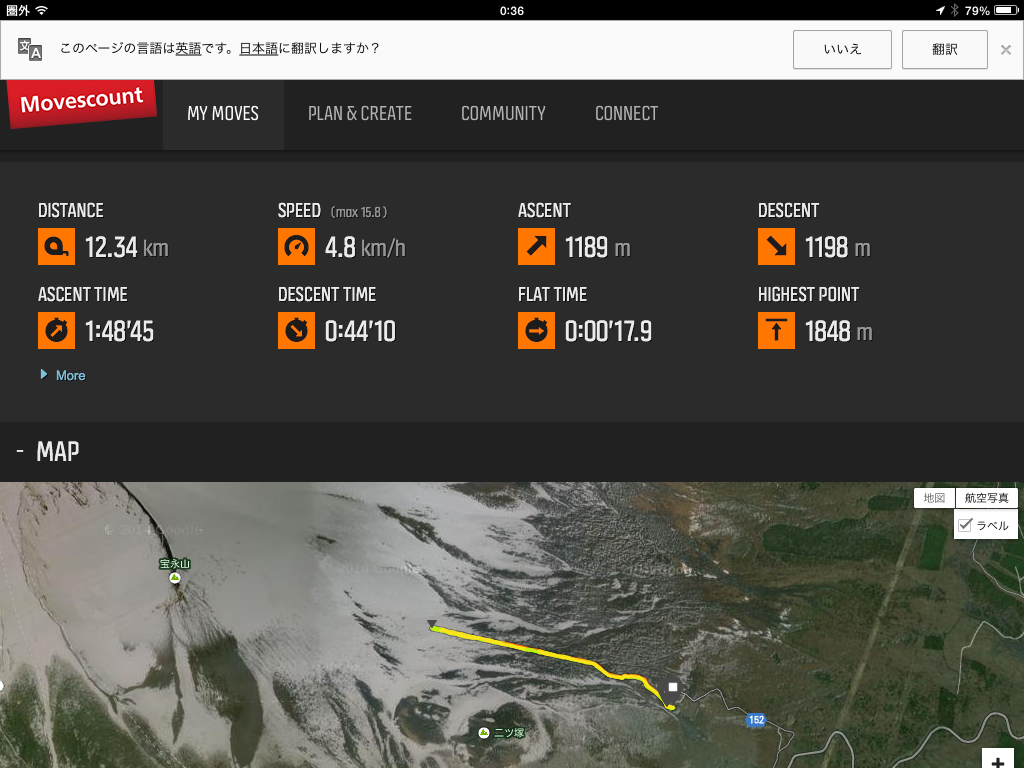Image resolution: width=1024 pixels, height=768 pixels.
Task: Open the COMMUNITY menu
Action: (503, 114)
